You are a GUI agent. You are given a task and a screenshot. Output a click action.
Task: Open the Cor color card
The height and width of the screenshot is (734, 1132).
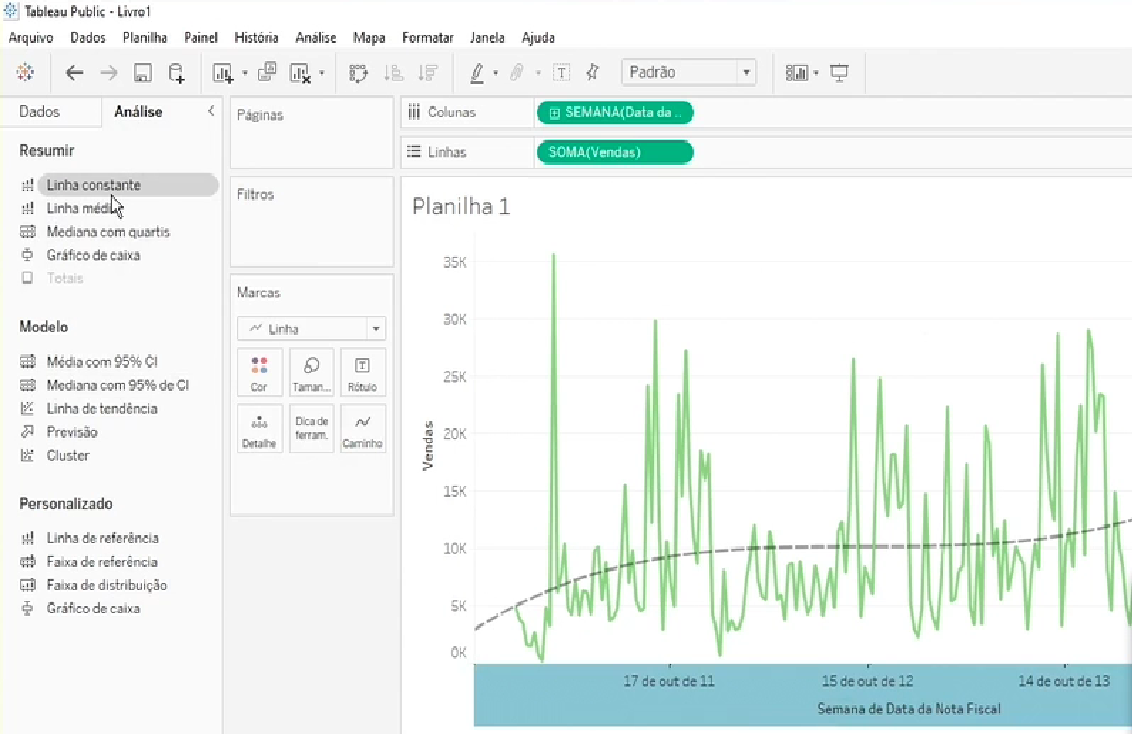click(x=259, y=371)
